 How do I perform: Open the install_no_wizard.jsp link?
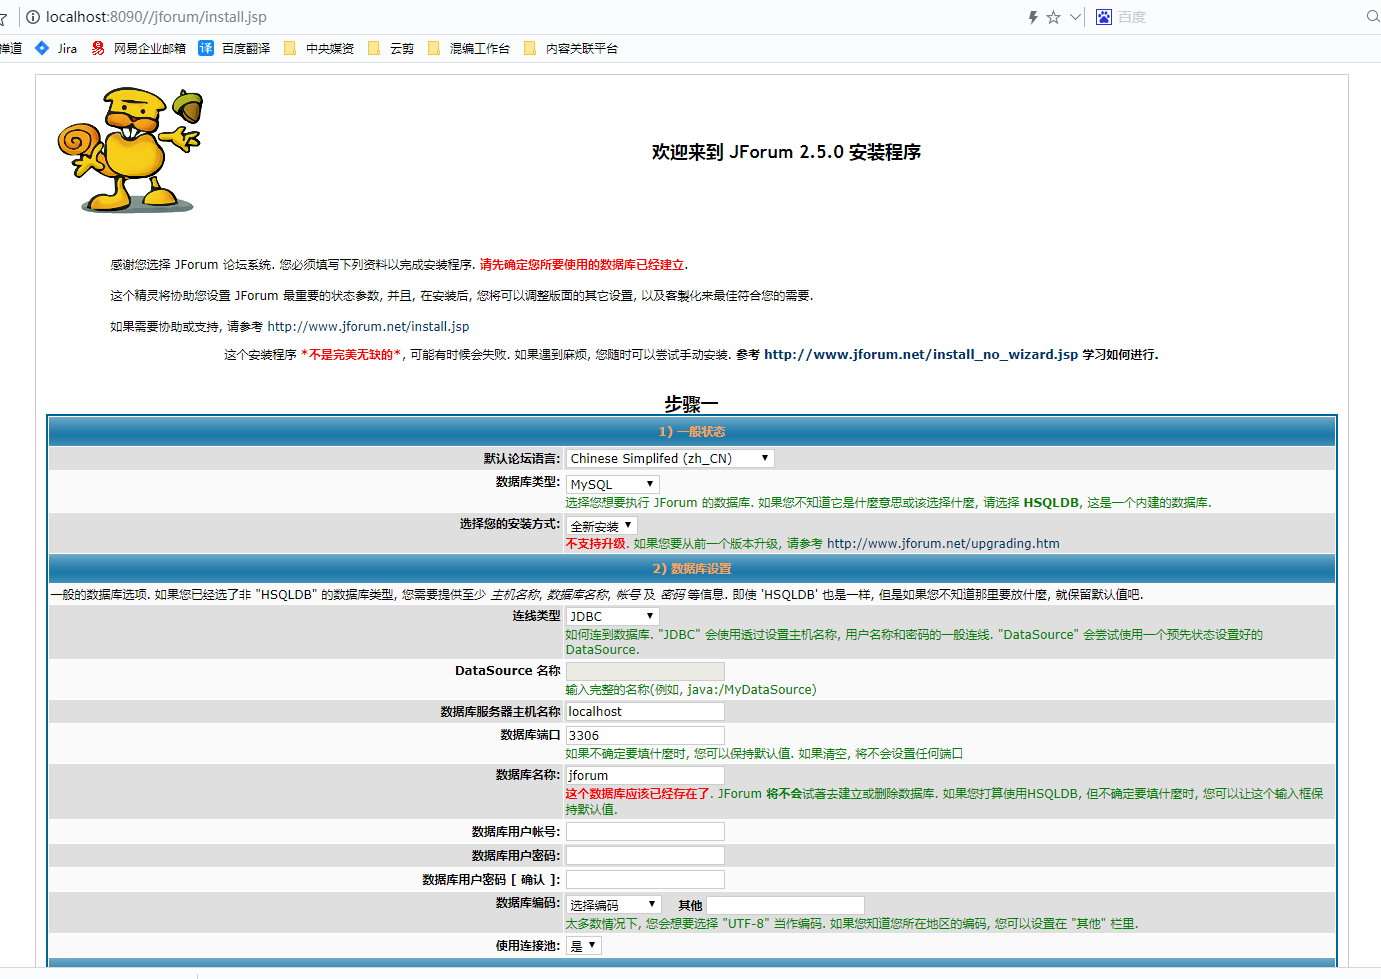click(921, 354)
